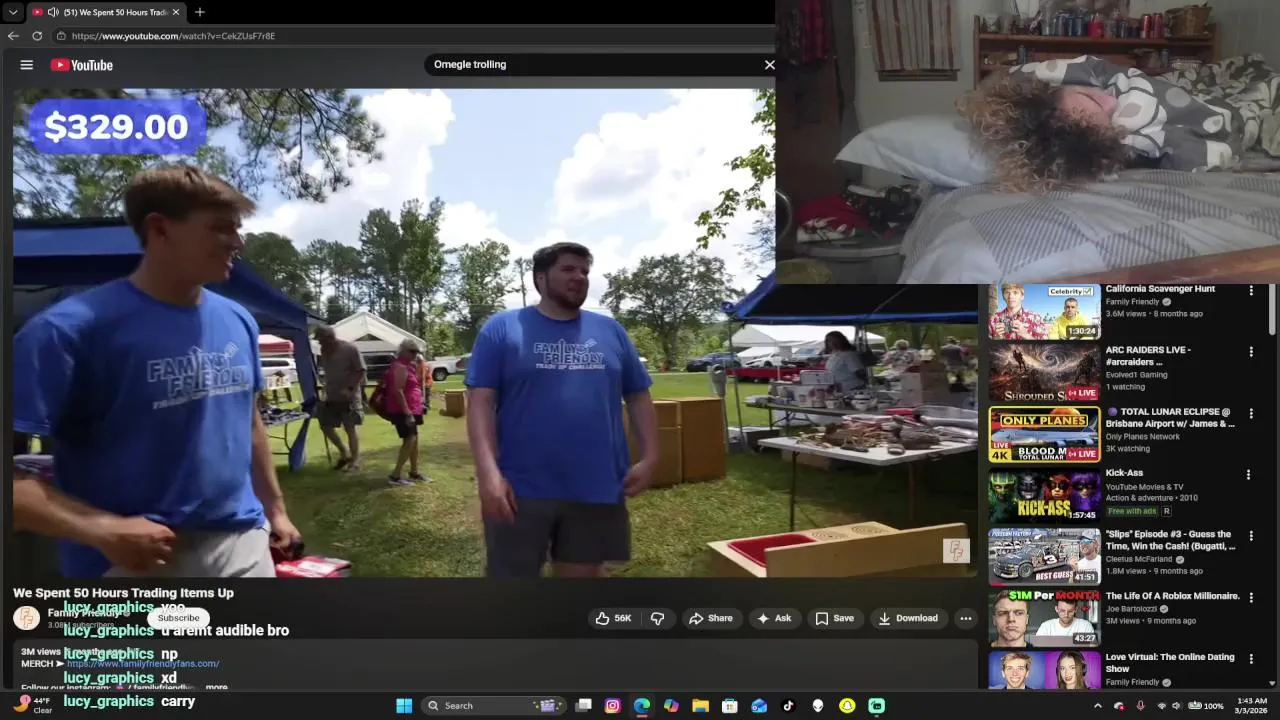Open California Scavenger Hunt video thumbnail
The height and width of the screenshot is (720, 1280).
[1044, 311]
